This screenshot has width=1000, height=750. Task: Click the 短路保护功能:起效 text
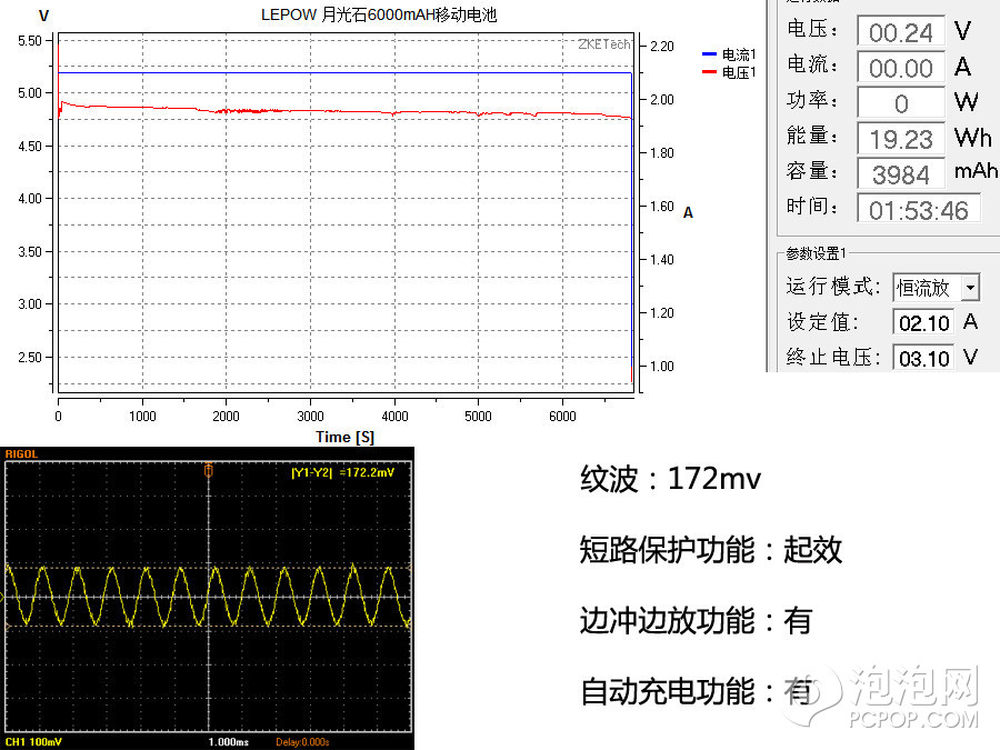711,549
